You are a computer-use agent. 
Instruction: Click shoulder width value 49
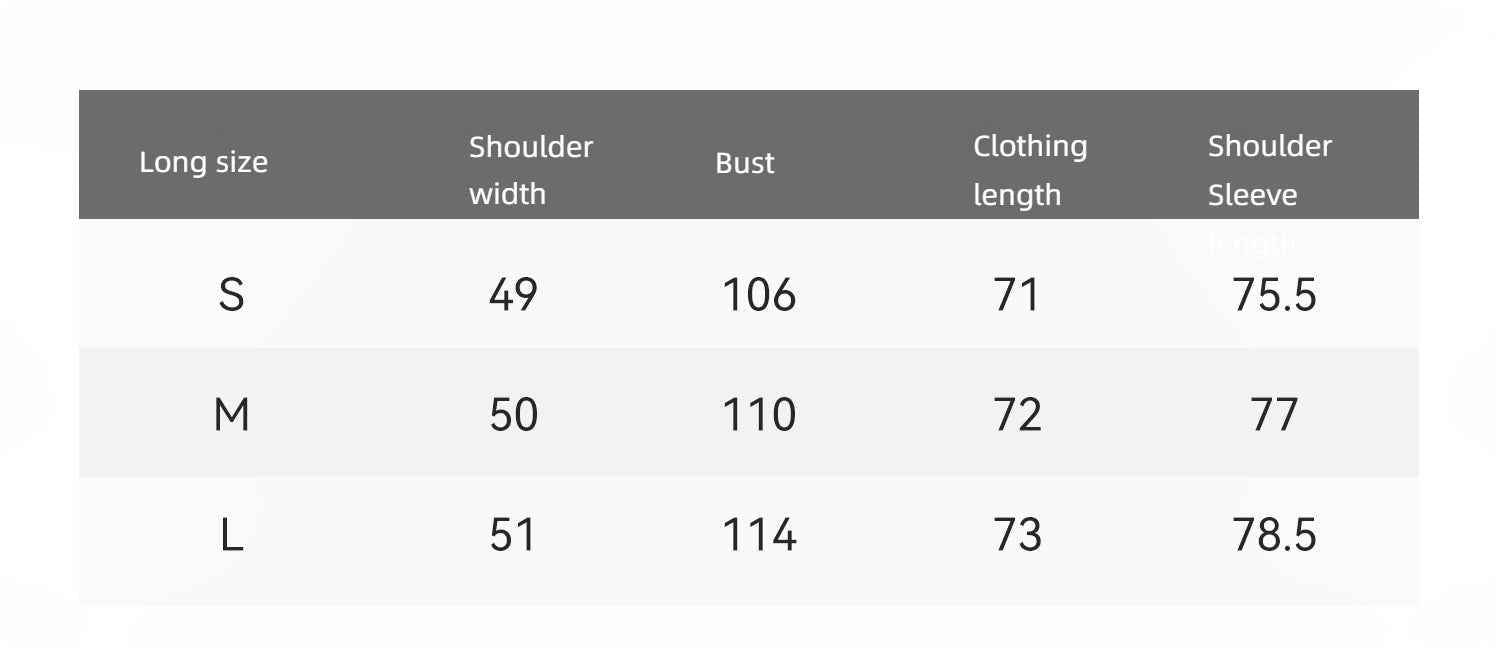[x=513, y=295]
